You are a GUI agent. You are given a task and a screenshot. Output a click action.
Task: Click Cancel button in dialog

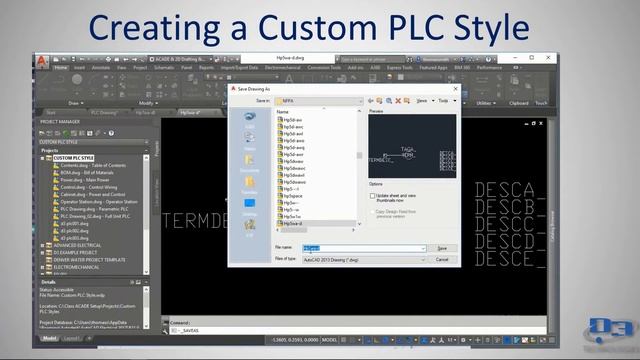[x=442, y=260]
